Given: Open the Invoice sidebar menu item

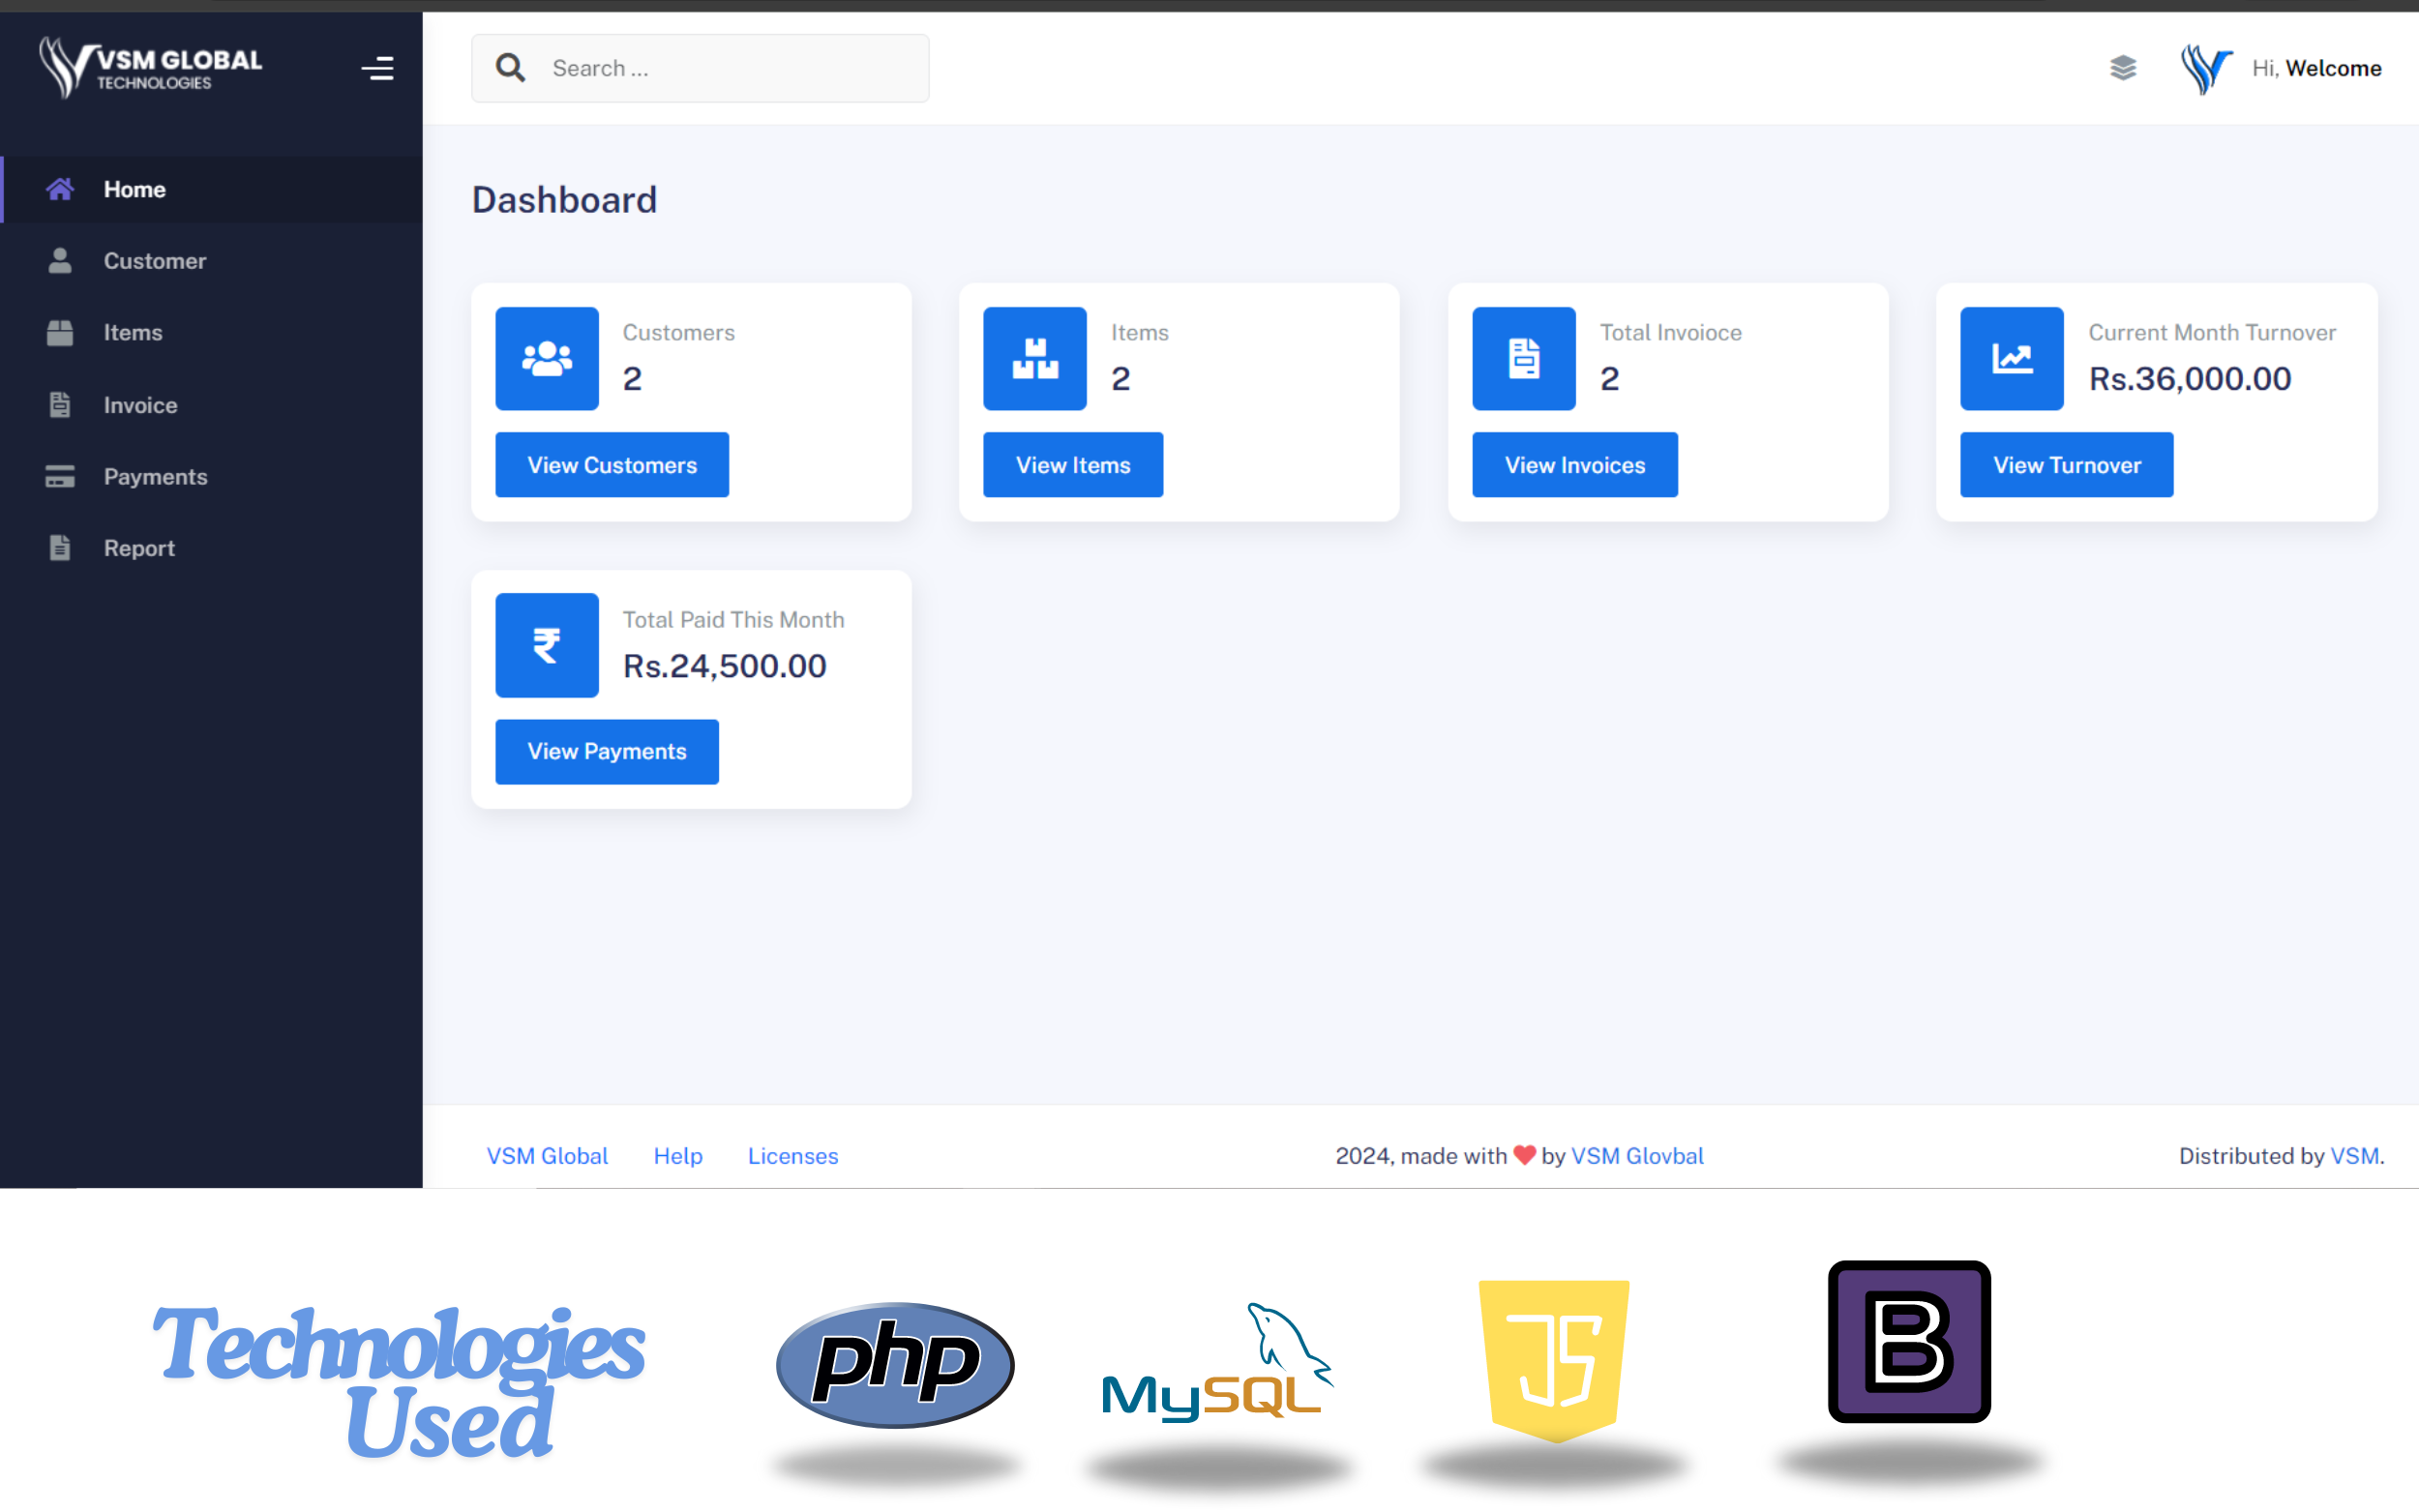Looking at the screenshot, I should pyautogui.click(x=140, y=405).
